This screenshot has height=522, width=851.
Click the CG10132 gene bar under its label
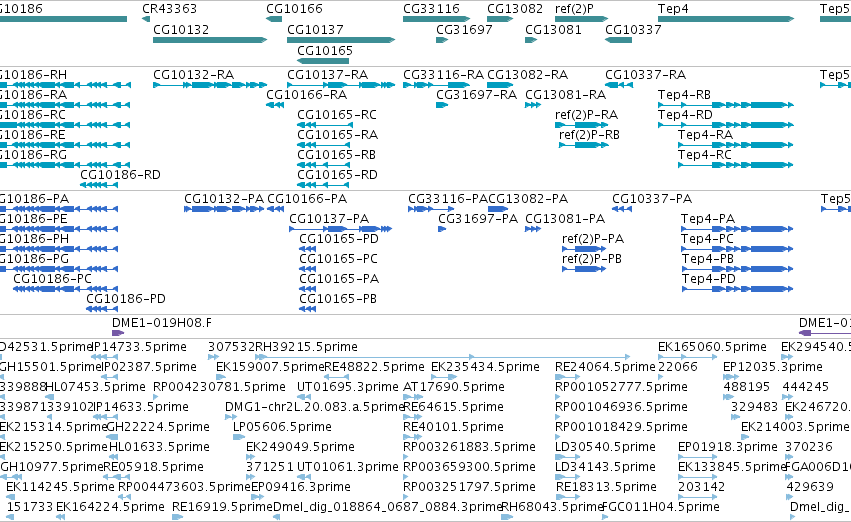[210, 40]
